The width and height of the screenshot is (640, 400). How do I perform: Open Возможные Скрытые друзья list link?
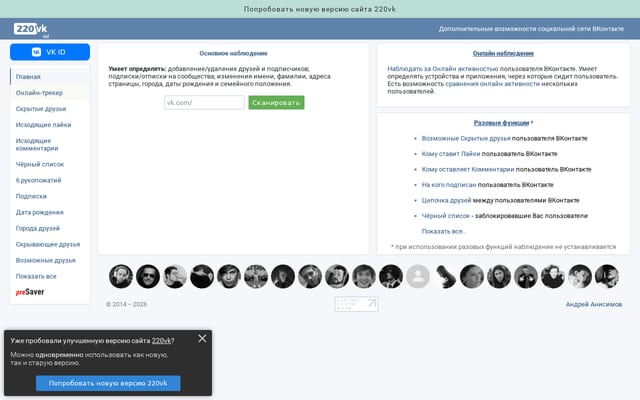[x=466, y=138]
